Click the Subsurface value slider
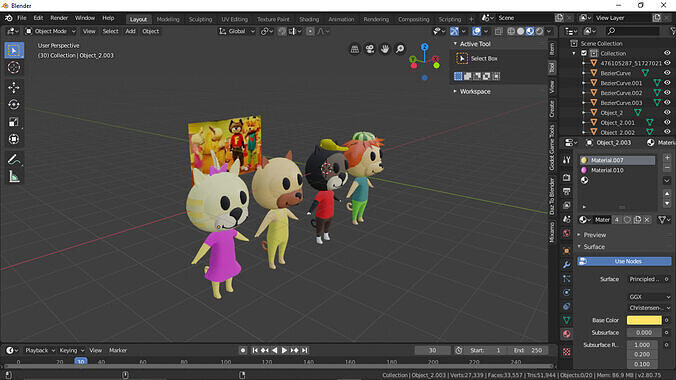Viewport: 676px width, 380px height. click(x=644, y=333)
